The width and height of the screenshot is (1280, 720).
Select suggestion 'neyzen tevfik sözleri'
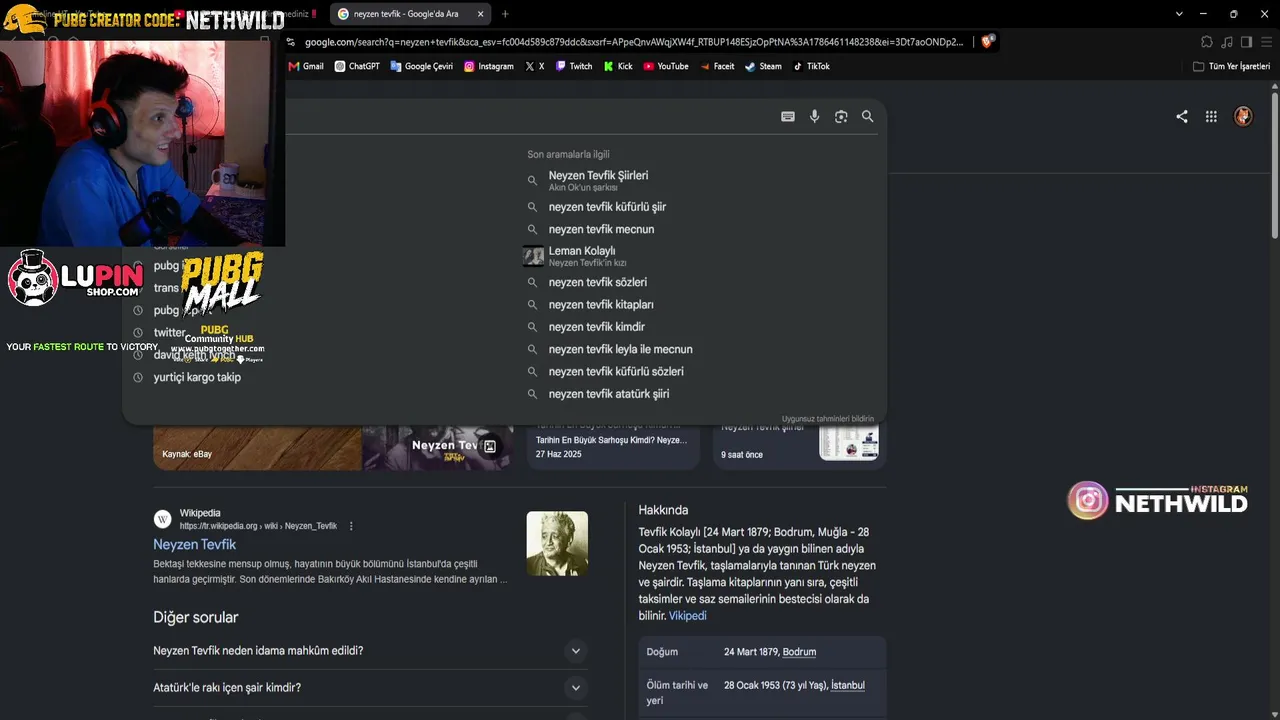[x=597, y=282]
